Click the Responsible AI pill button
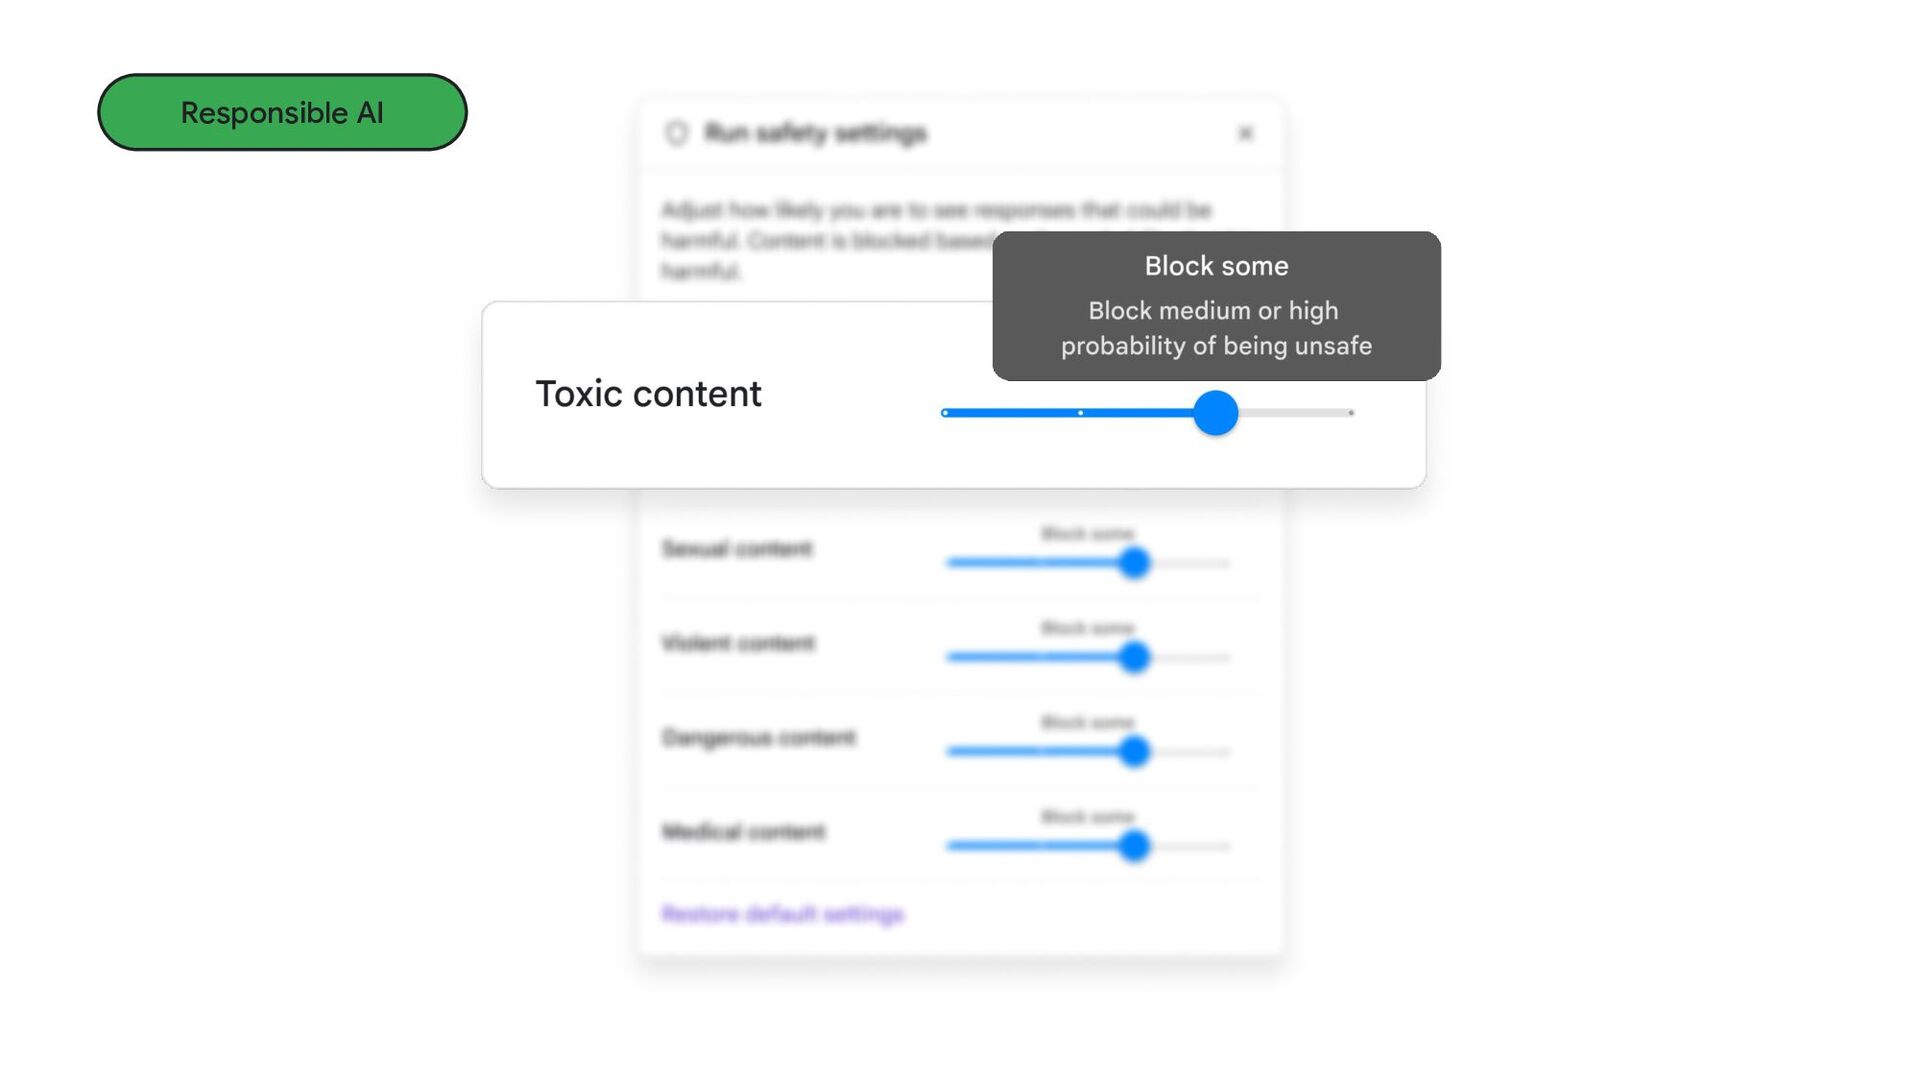This screenshot has height=1080, width=1920. (x=282, y=112)
